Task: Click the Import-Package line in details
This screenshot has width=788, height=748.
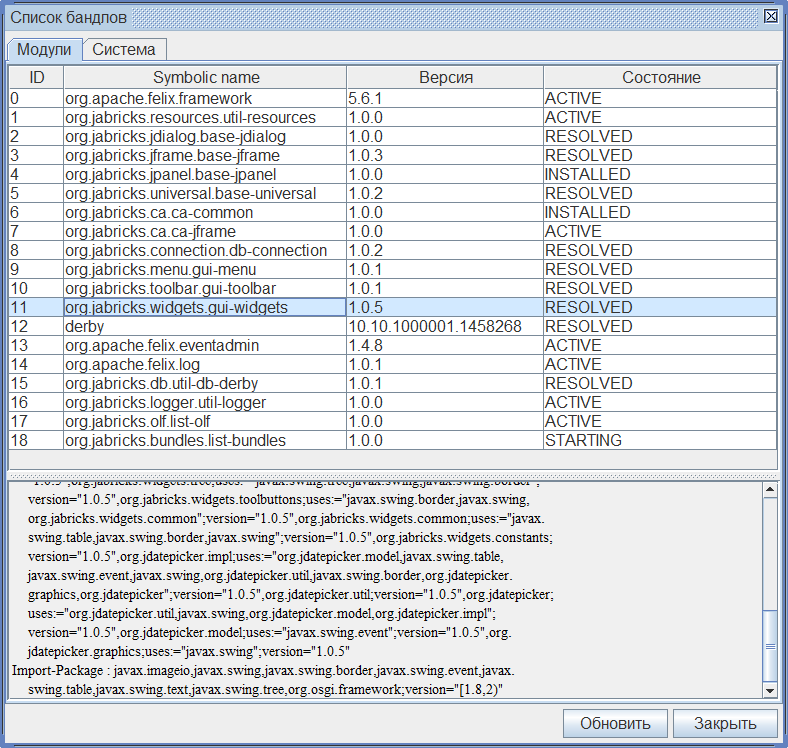Action: click(263, 671)
